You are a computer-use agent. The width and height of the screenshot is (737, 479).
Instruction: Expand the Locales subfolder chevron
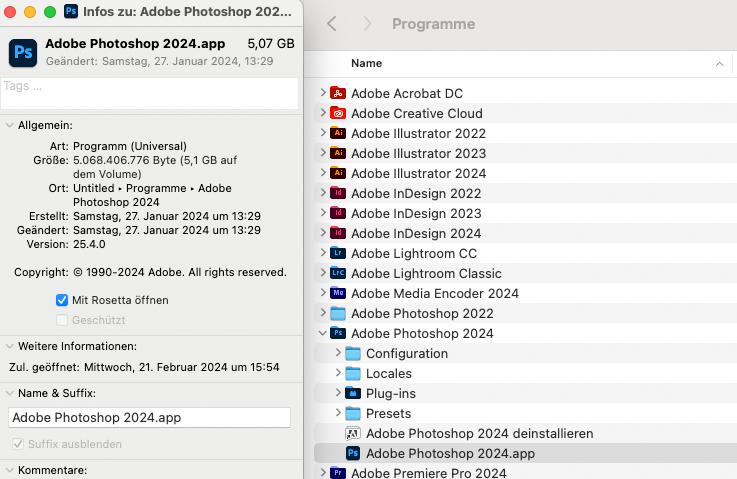[338, 372]
